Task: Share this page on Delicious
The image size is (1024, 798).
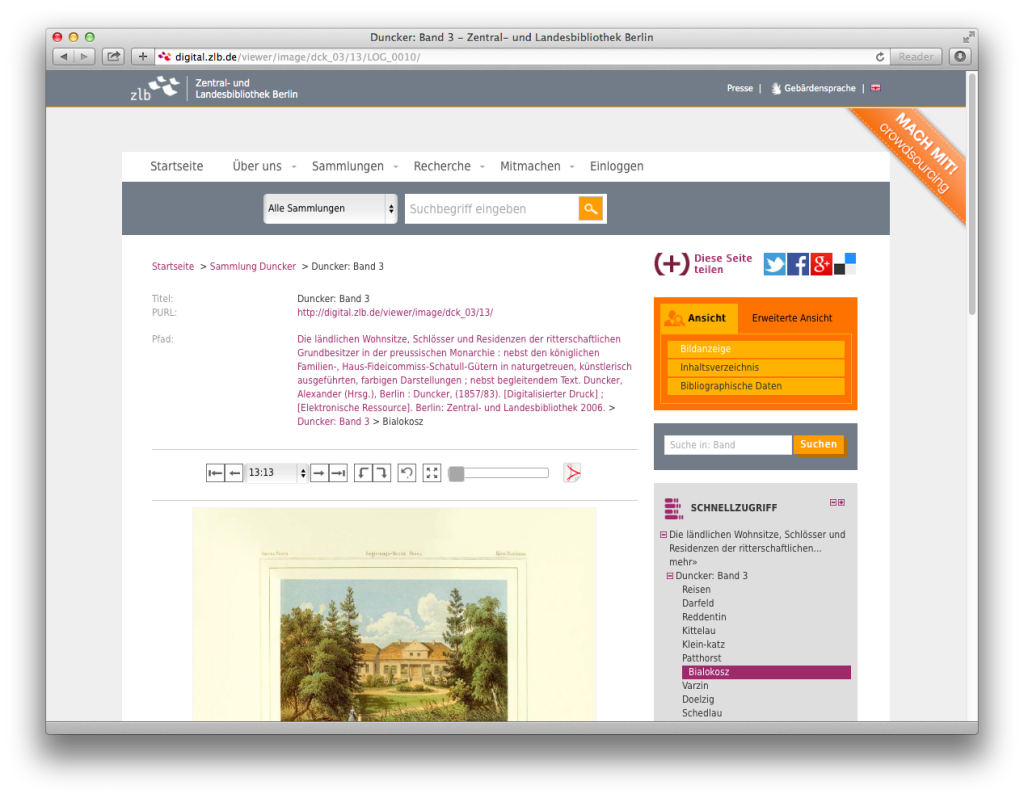Action: (844, 264)
